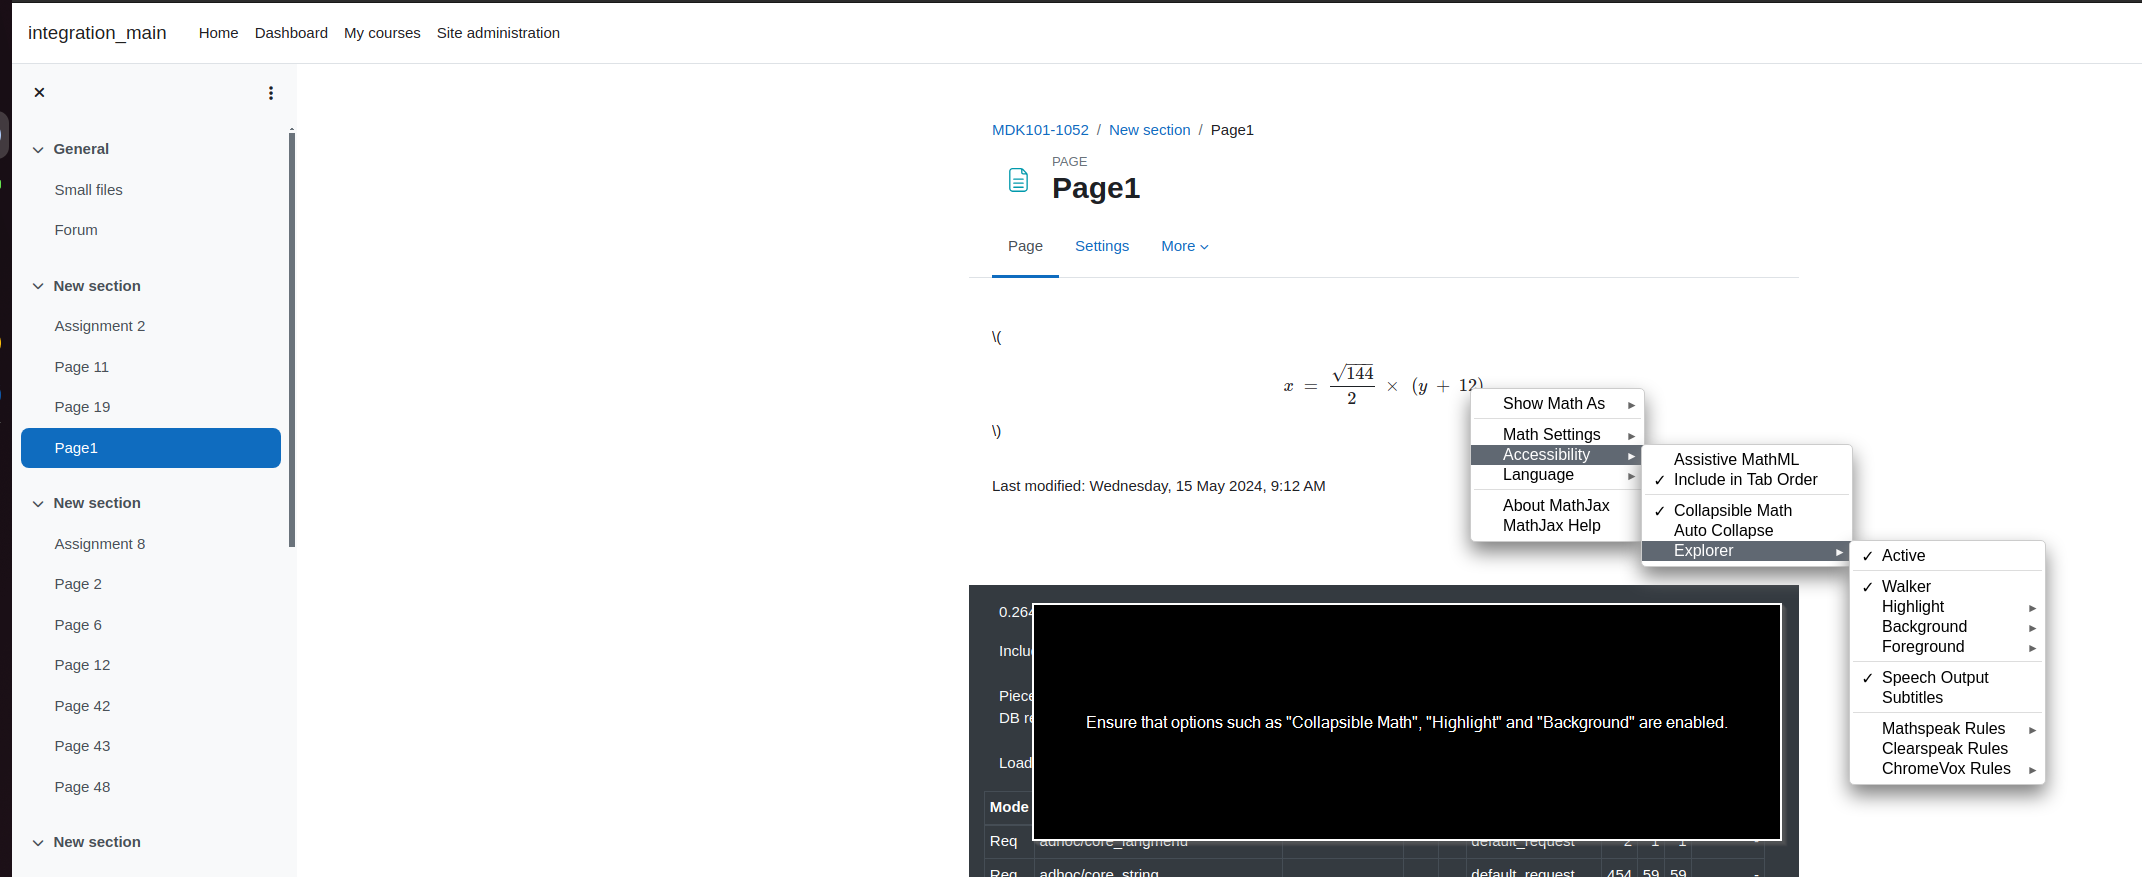Click integration_main site name
The image size is (2142, 877).
pos(97,33)
